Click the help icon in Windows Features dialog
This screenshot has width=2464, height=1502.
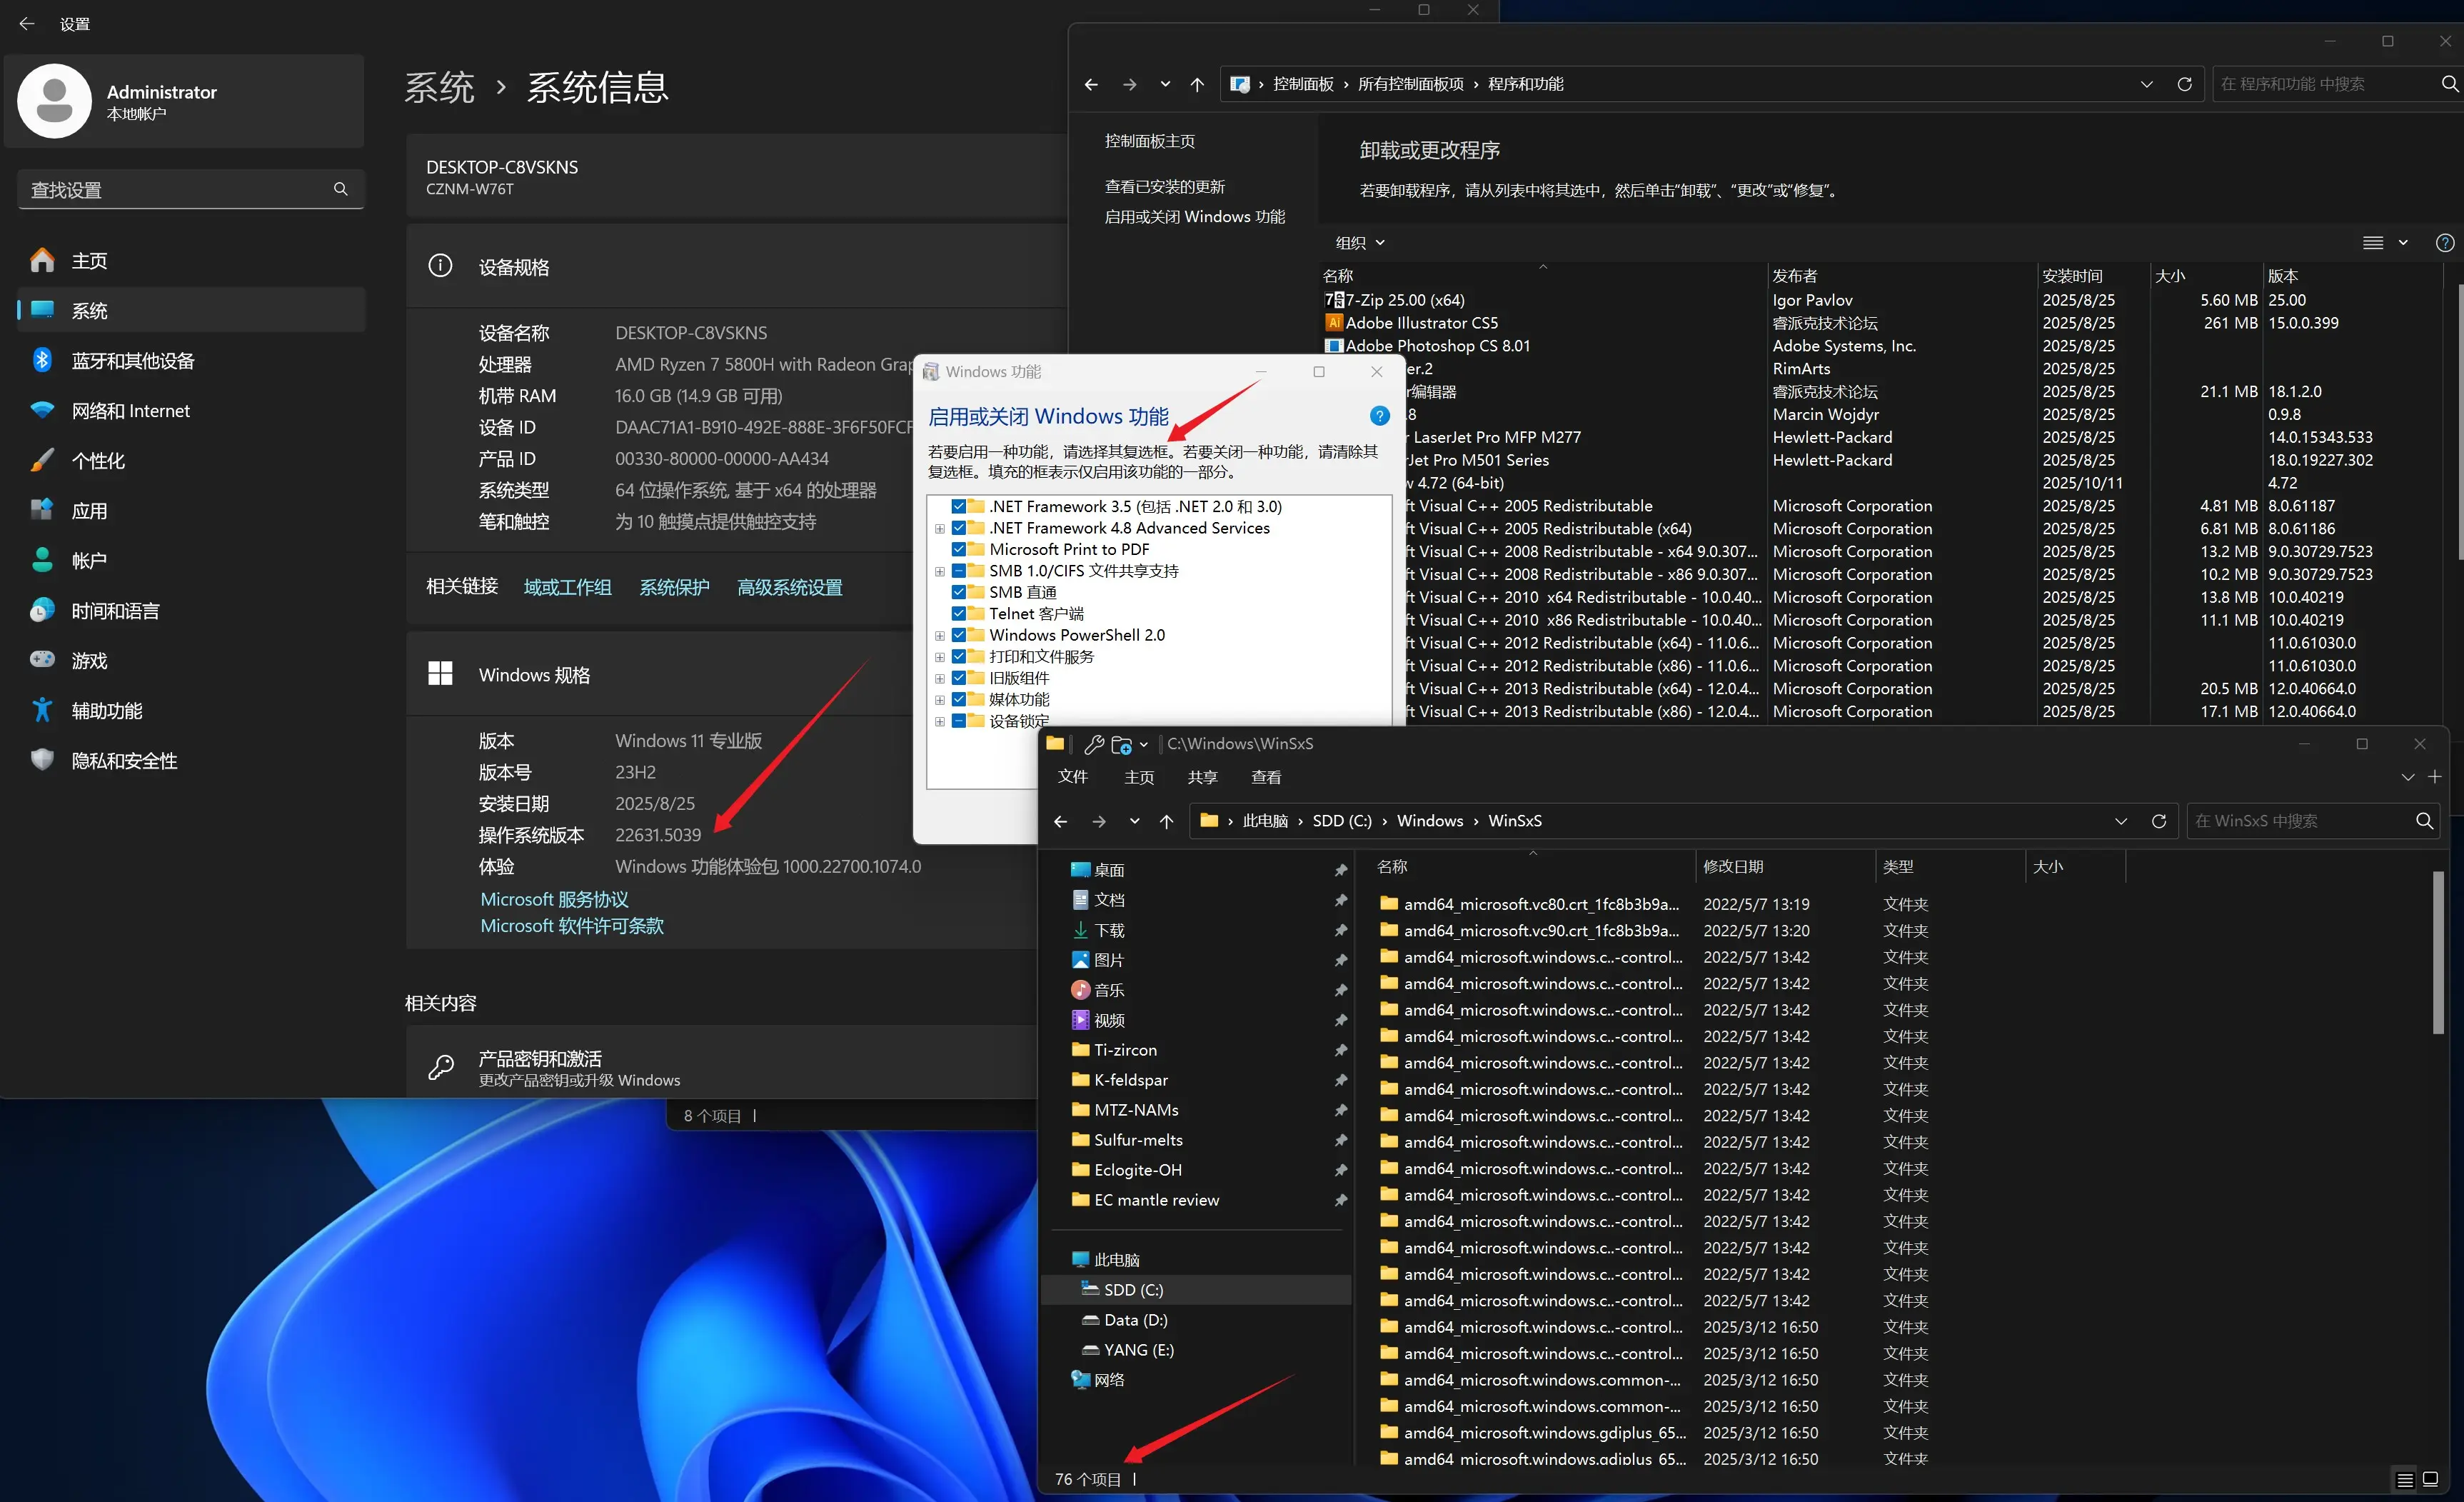click(x=1379, y=416)
